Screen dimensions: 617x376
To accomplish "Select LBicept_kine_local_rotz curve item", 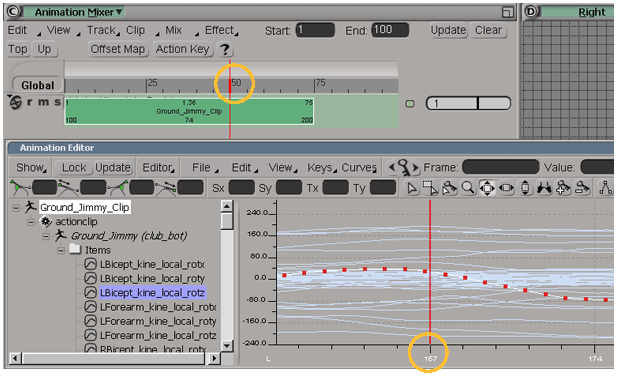I will [152, 293].
